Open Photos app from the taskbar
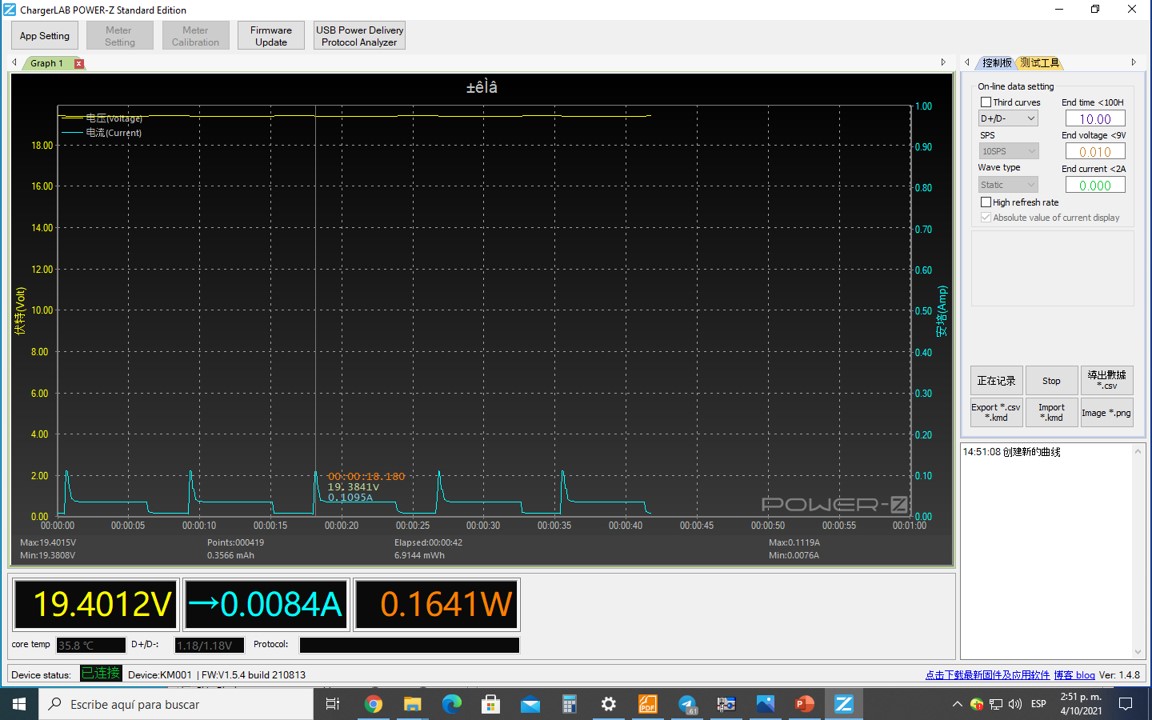1152x720 pixels. point(765,704)
